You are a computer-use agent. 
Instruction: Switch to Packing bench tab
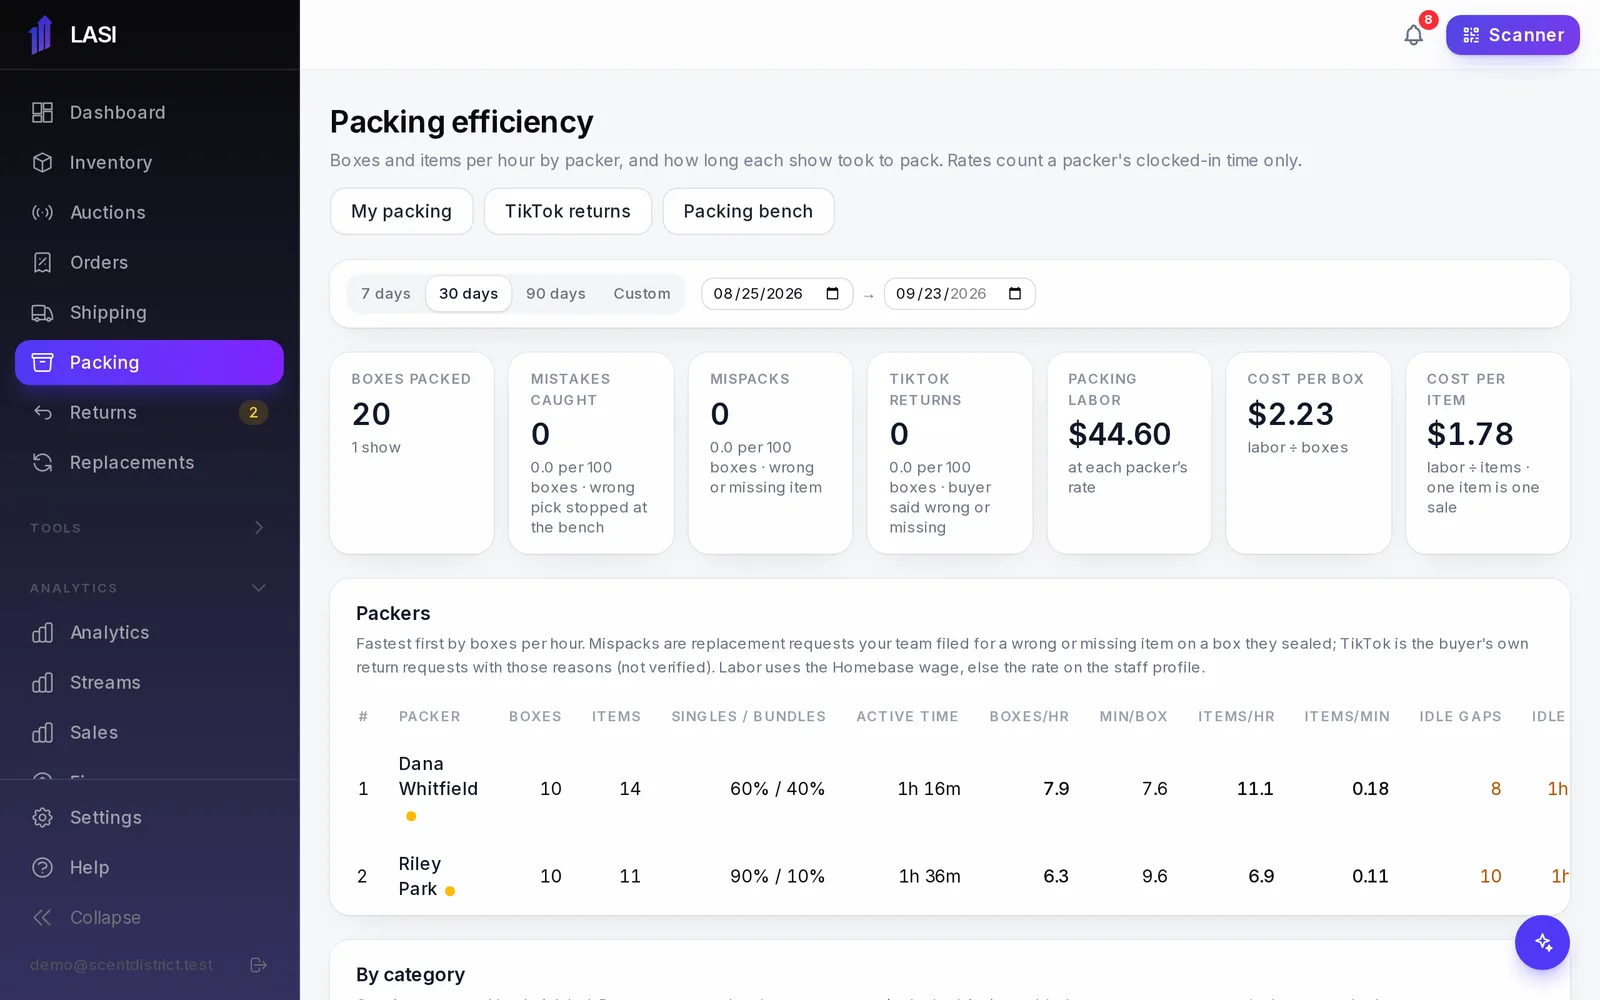[748, 211]
